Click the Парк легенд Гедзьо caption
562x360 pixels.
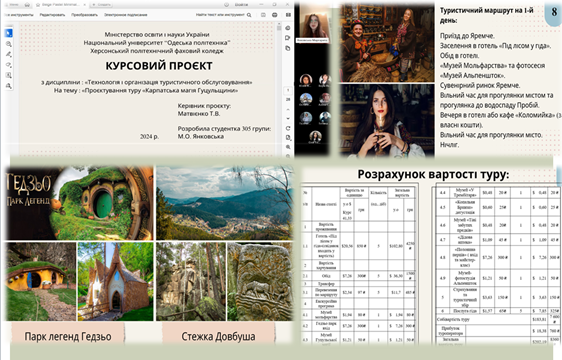click(x=68, y=337)
